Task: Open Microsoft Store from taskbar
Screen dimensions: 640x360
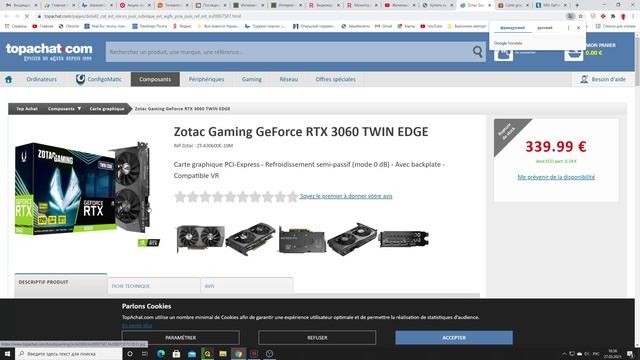Action: tap(176, 353)
